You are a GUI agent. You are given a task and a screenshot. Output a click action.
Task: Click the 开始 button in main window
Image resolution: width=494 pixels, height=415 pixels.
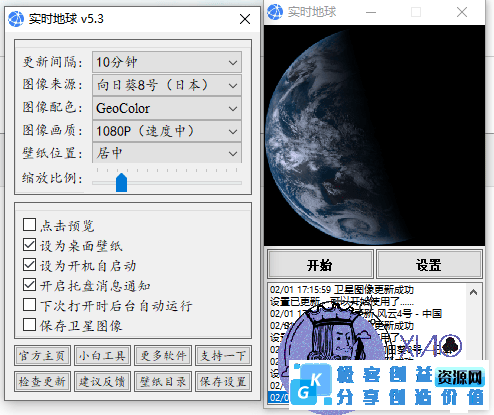[x=320, y=265]
